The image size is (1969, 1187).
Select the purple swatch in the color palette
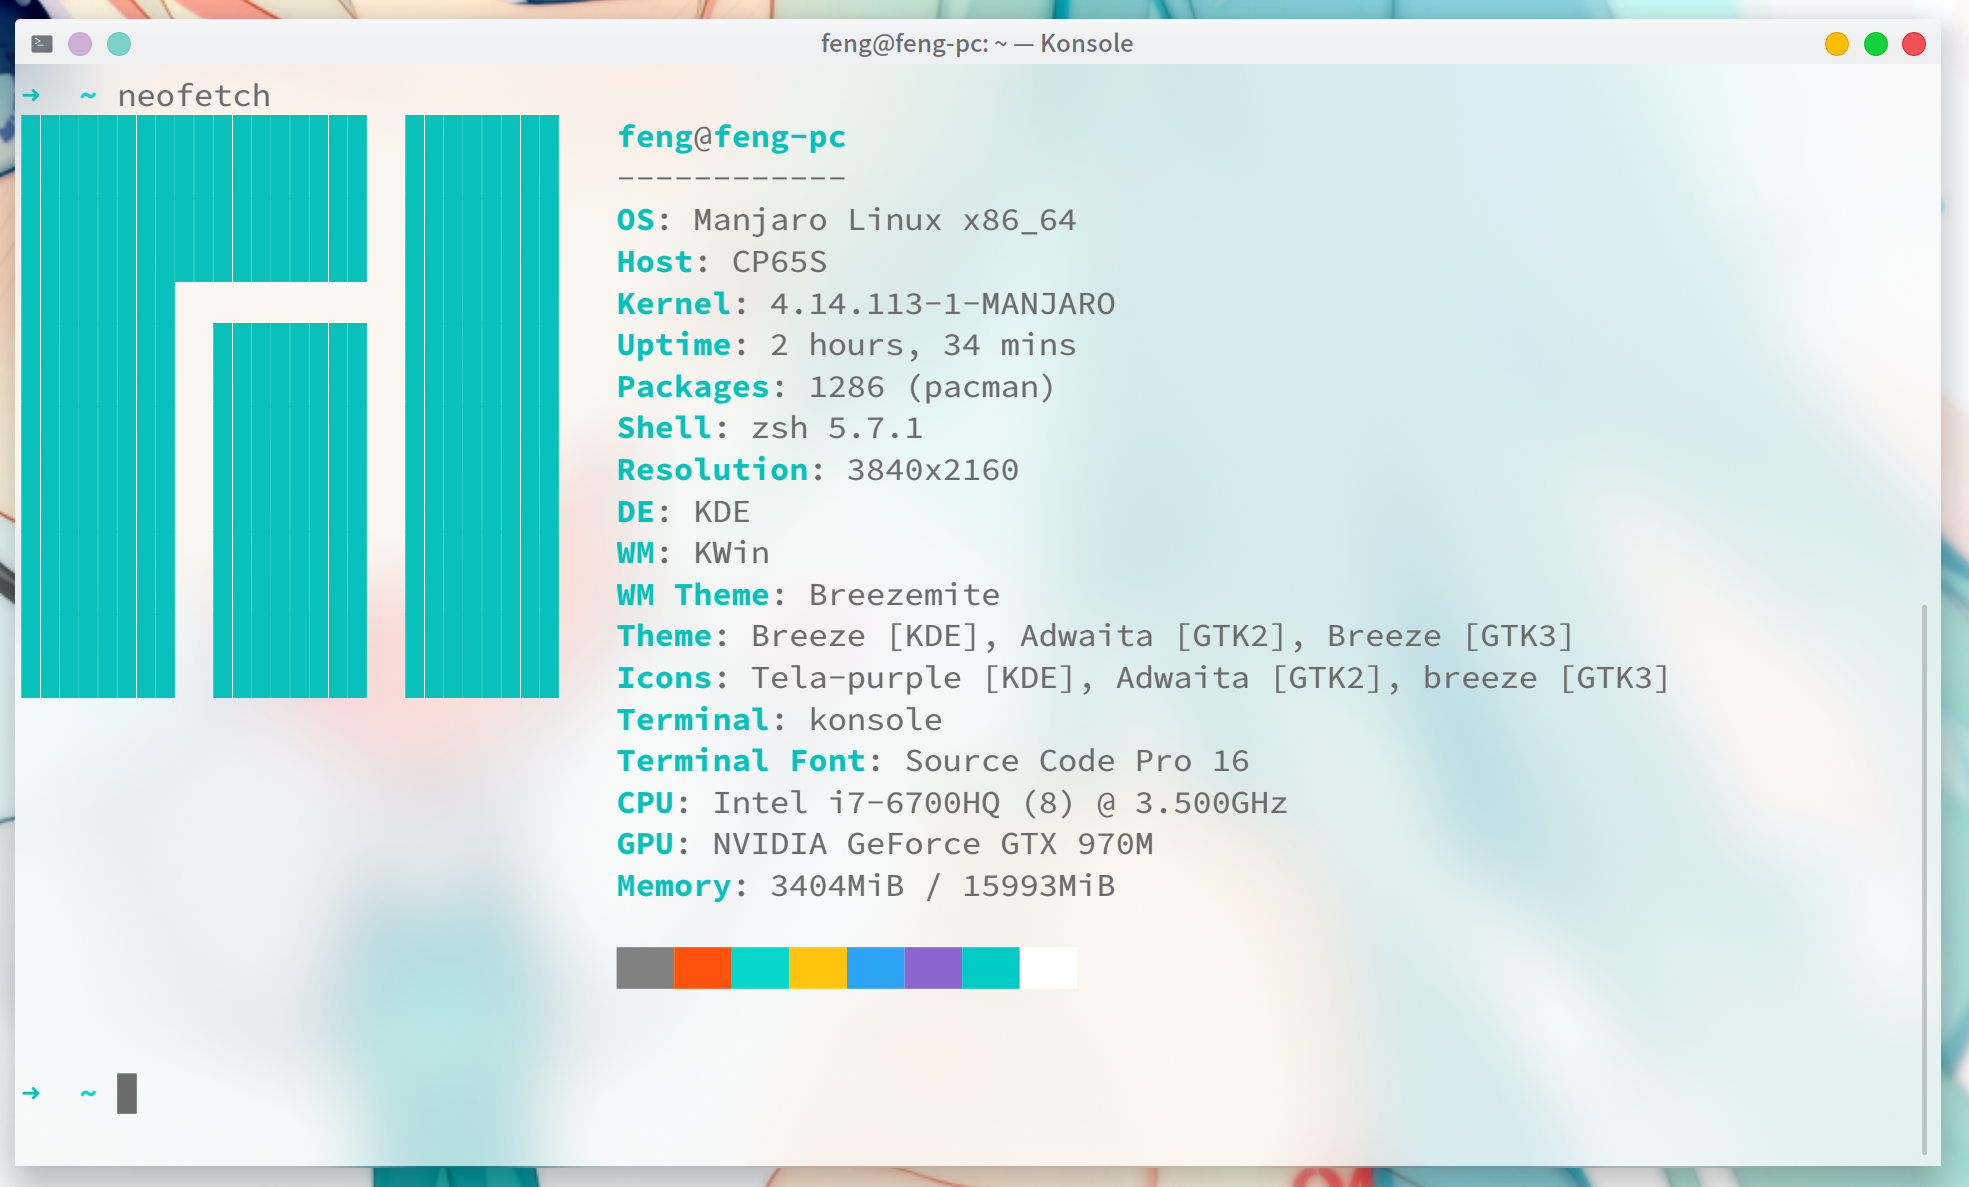[x=933, y=967]
